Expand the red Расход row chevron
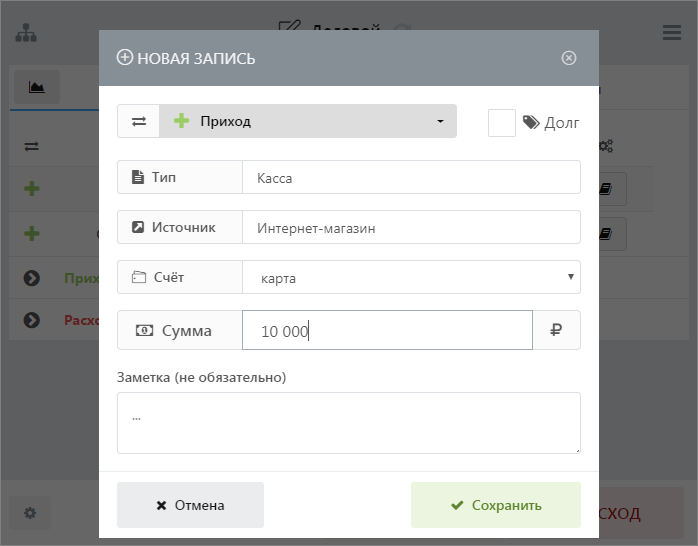Screen dimensions: 698x546 31,320
